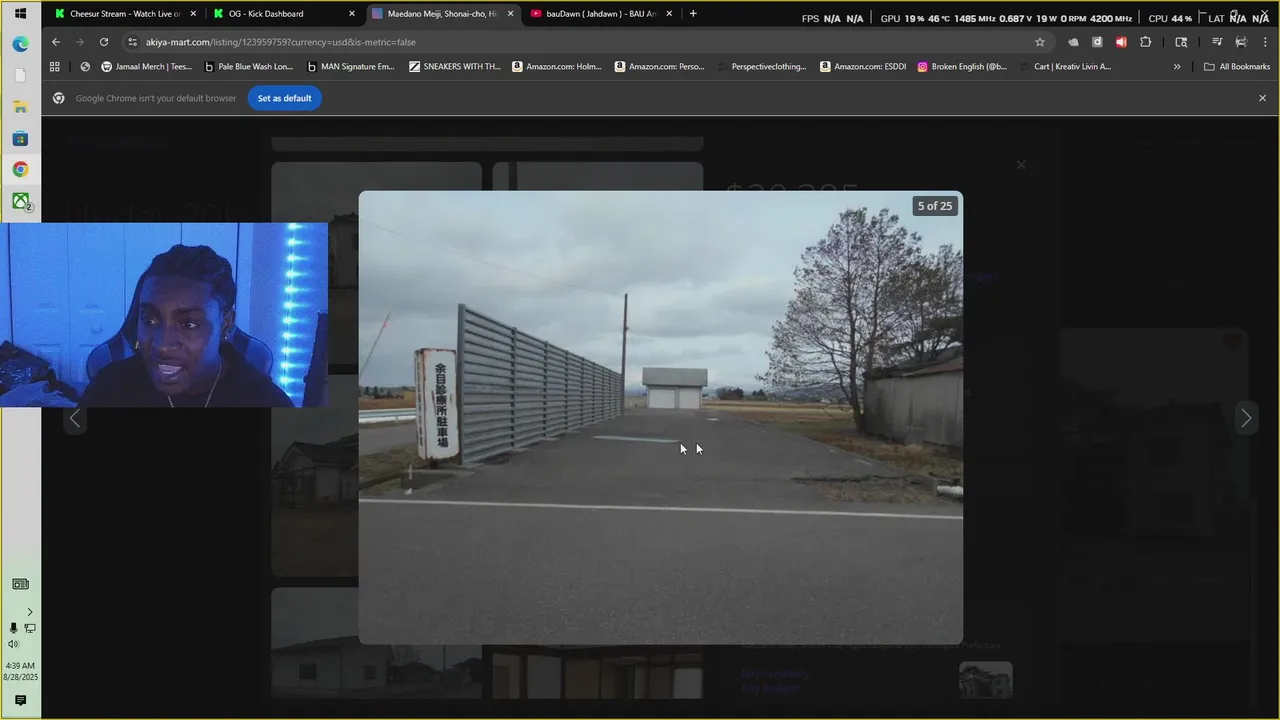Click the Set as default button
The height and width of the screenshot is (720, 1280).
(x=285, y=98)
